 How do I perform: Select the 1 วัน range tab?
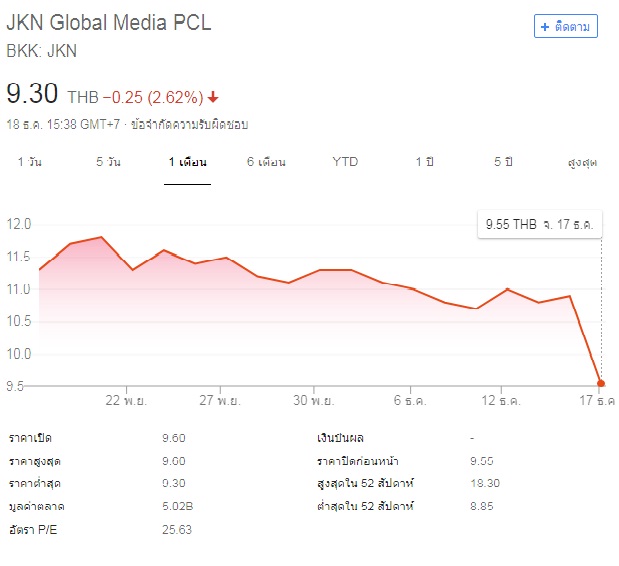pyautogui.click(x=30, y=162)
